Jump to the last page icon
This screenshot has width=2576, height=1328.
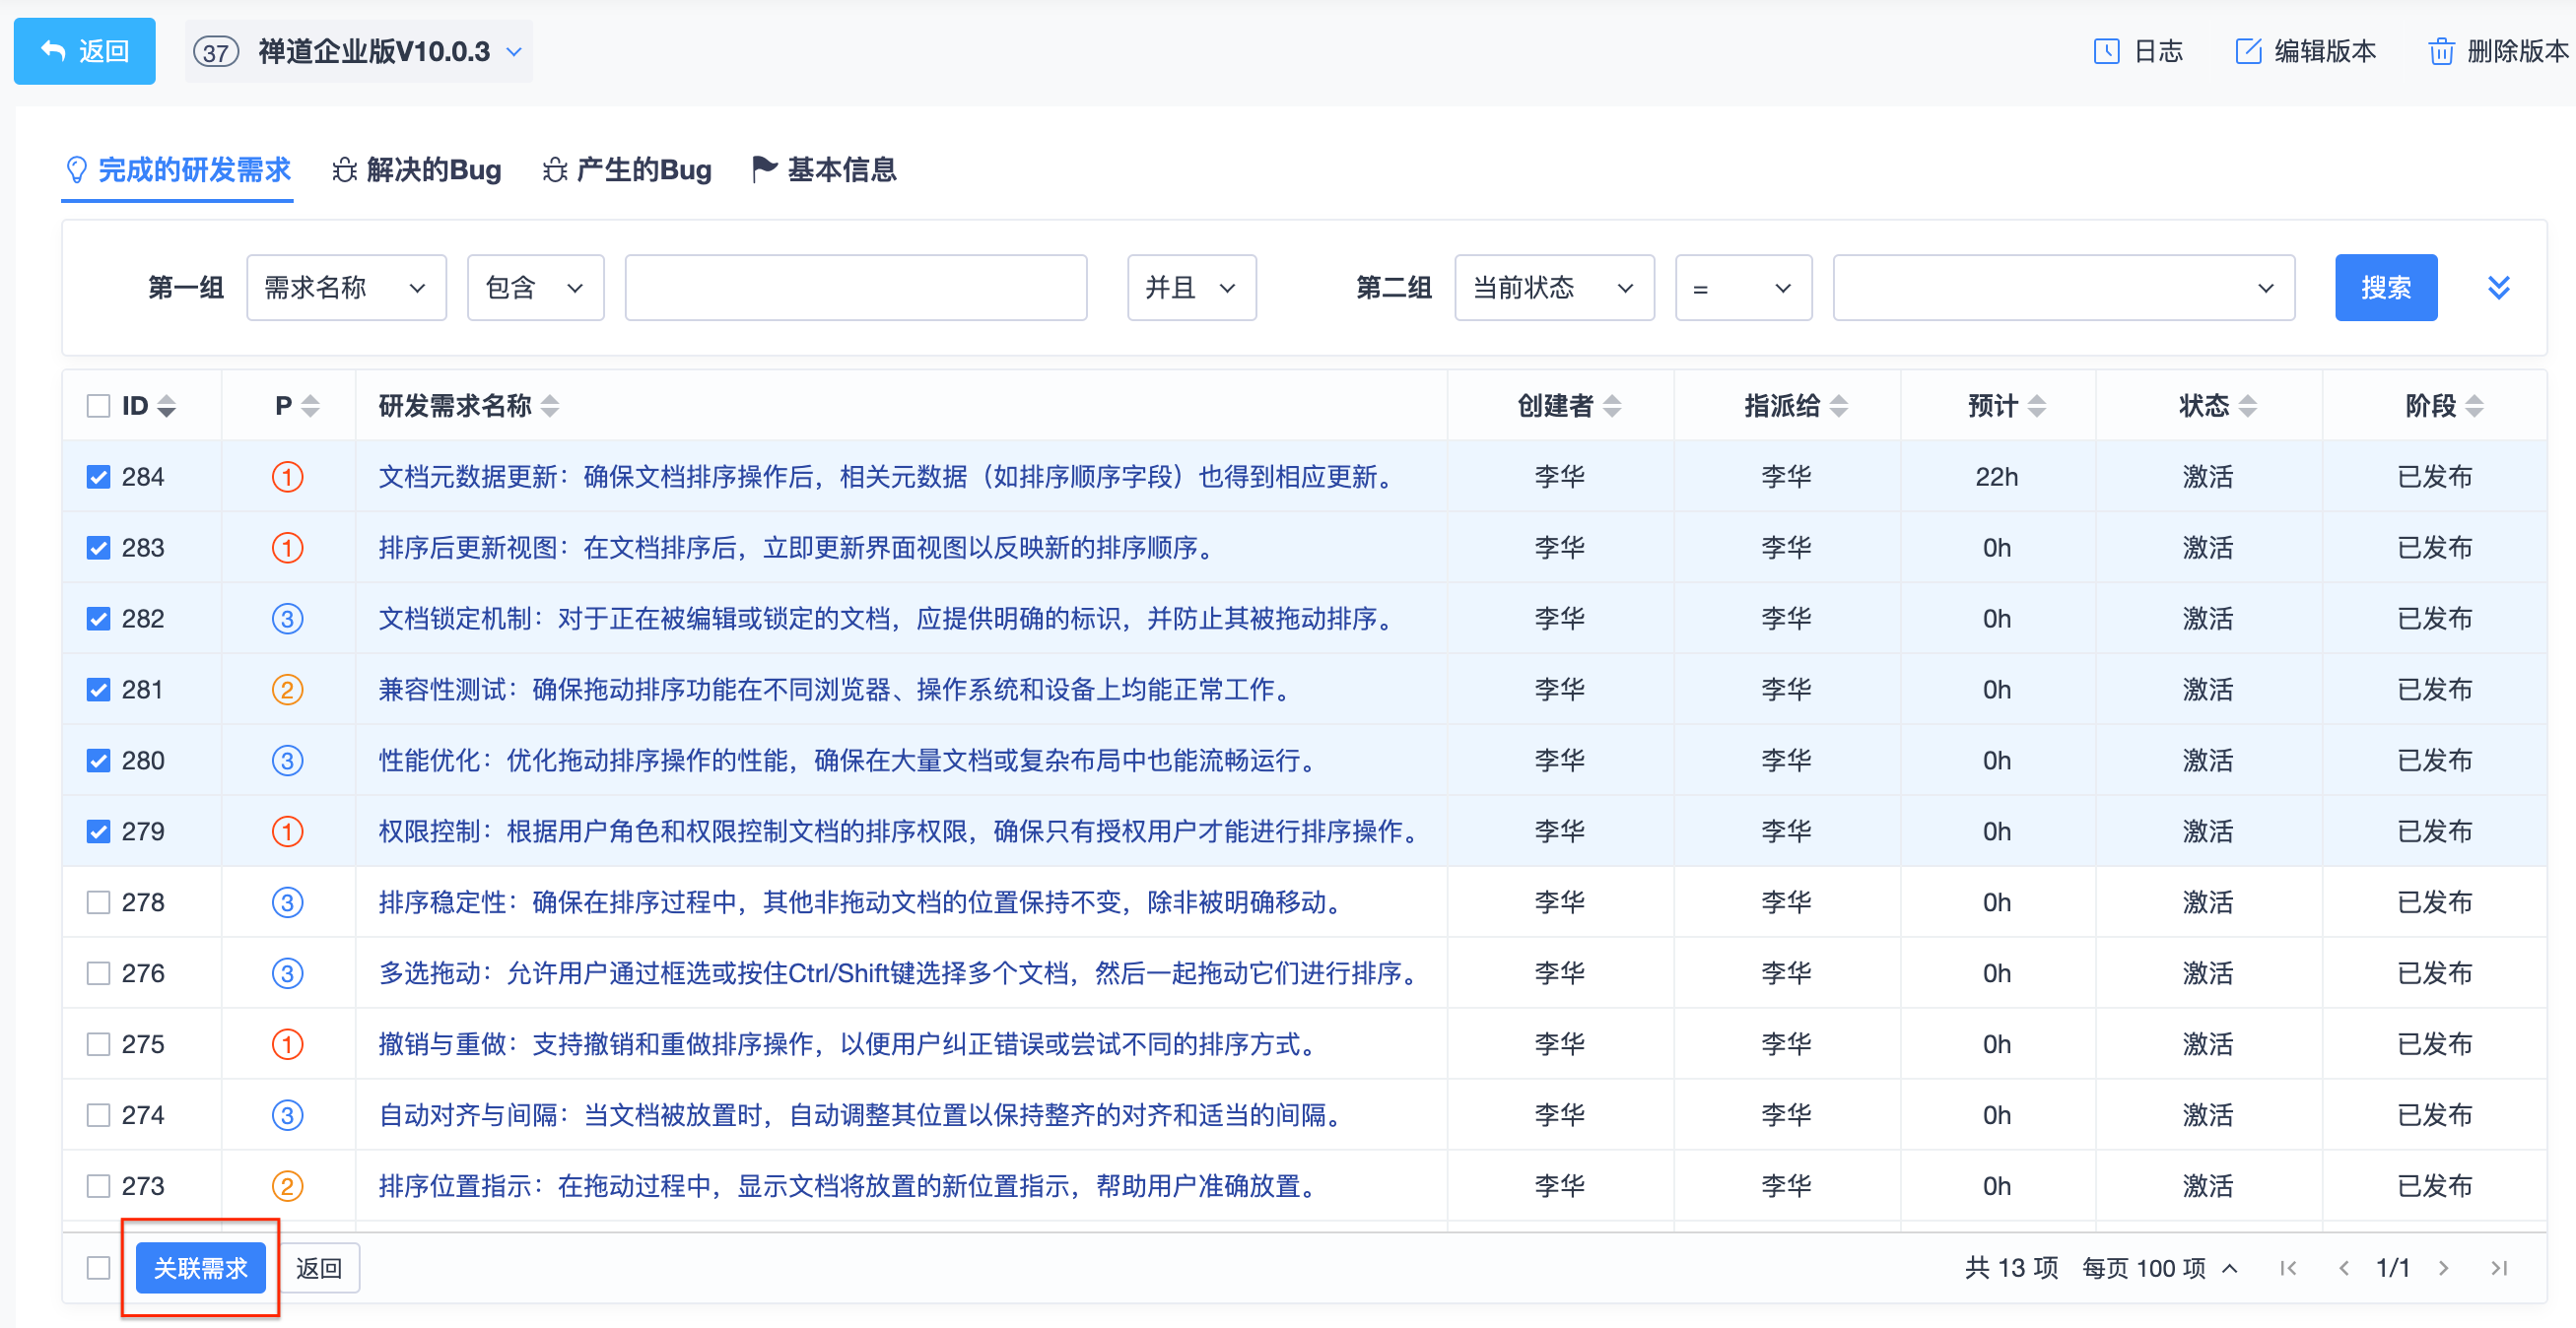tap(2498, 1268)
